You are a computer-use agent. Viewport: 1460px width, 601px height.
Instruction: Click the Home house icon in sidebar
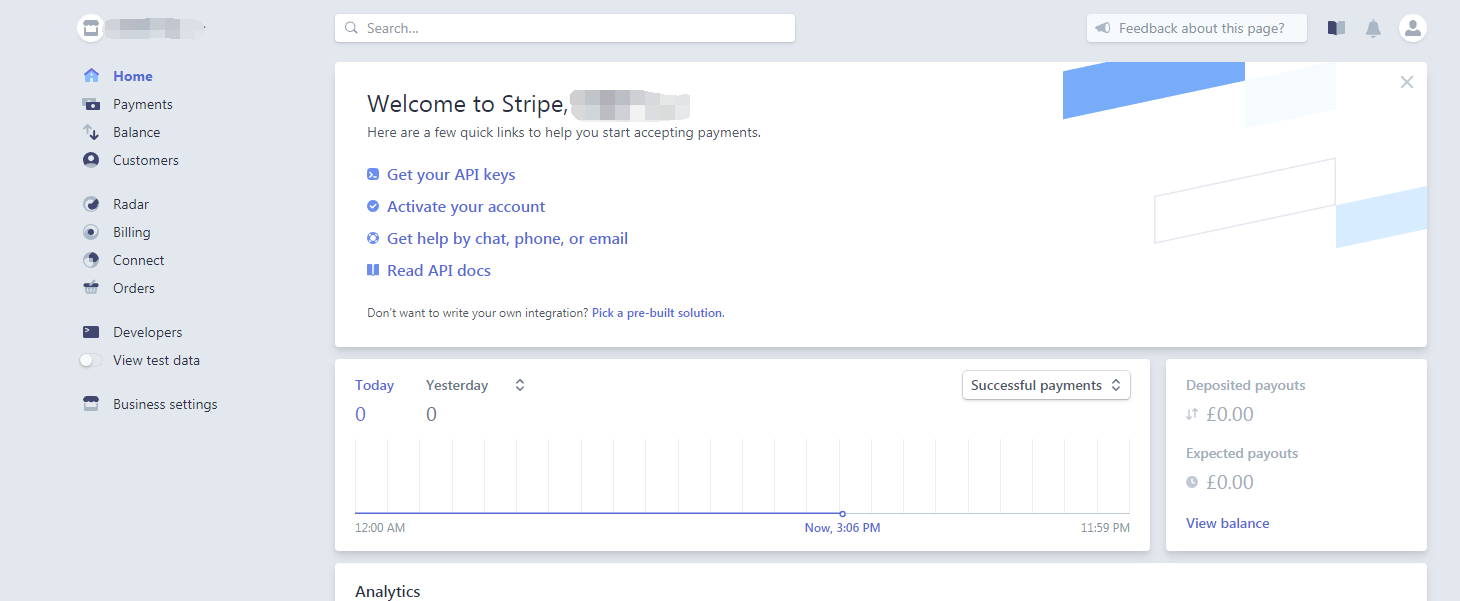tap(91, 76)
